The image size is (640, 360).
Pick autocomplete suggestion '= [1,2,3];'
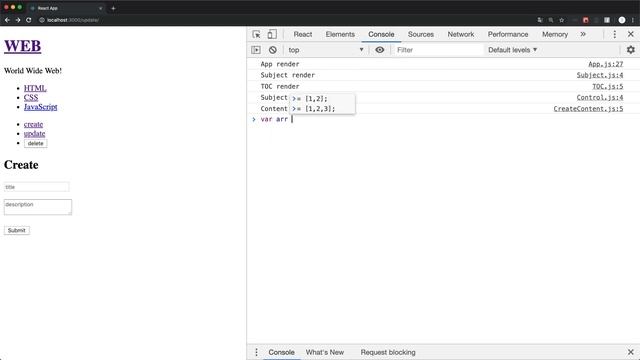click(x=322, y=109)
